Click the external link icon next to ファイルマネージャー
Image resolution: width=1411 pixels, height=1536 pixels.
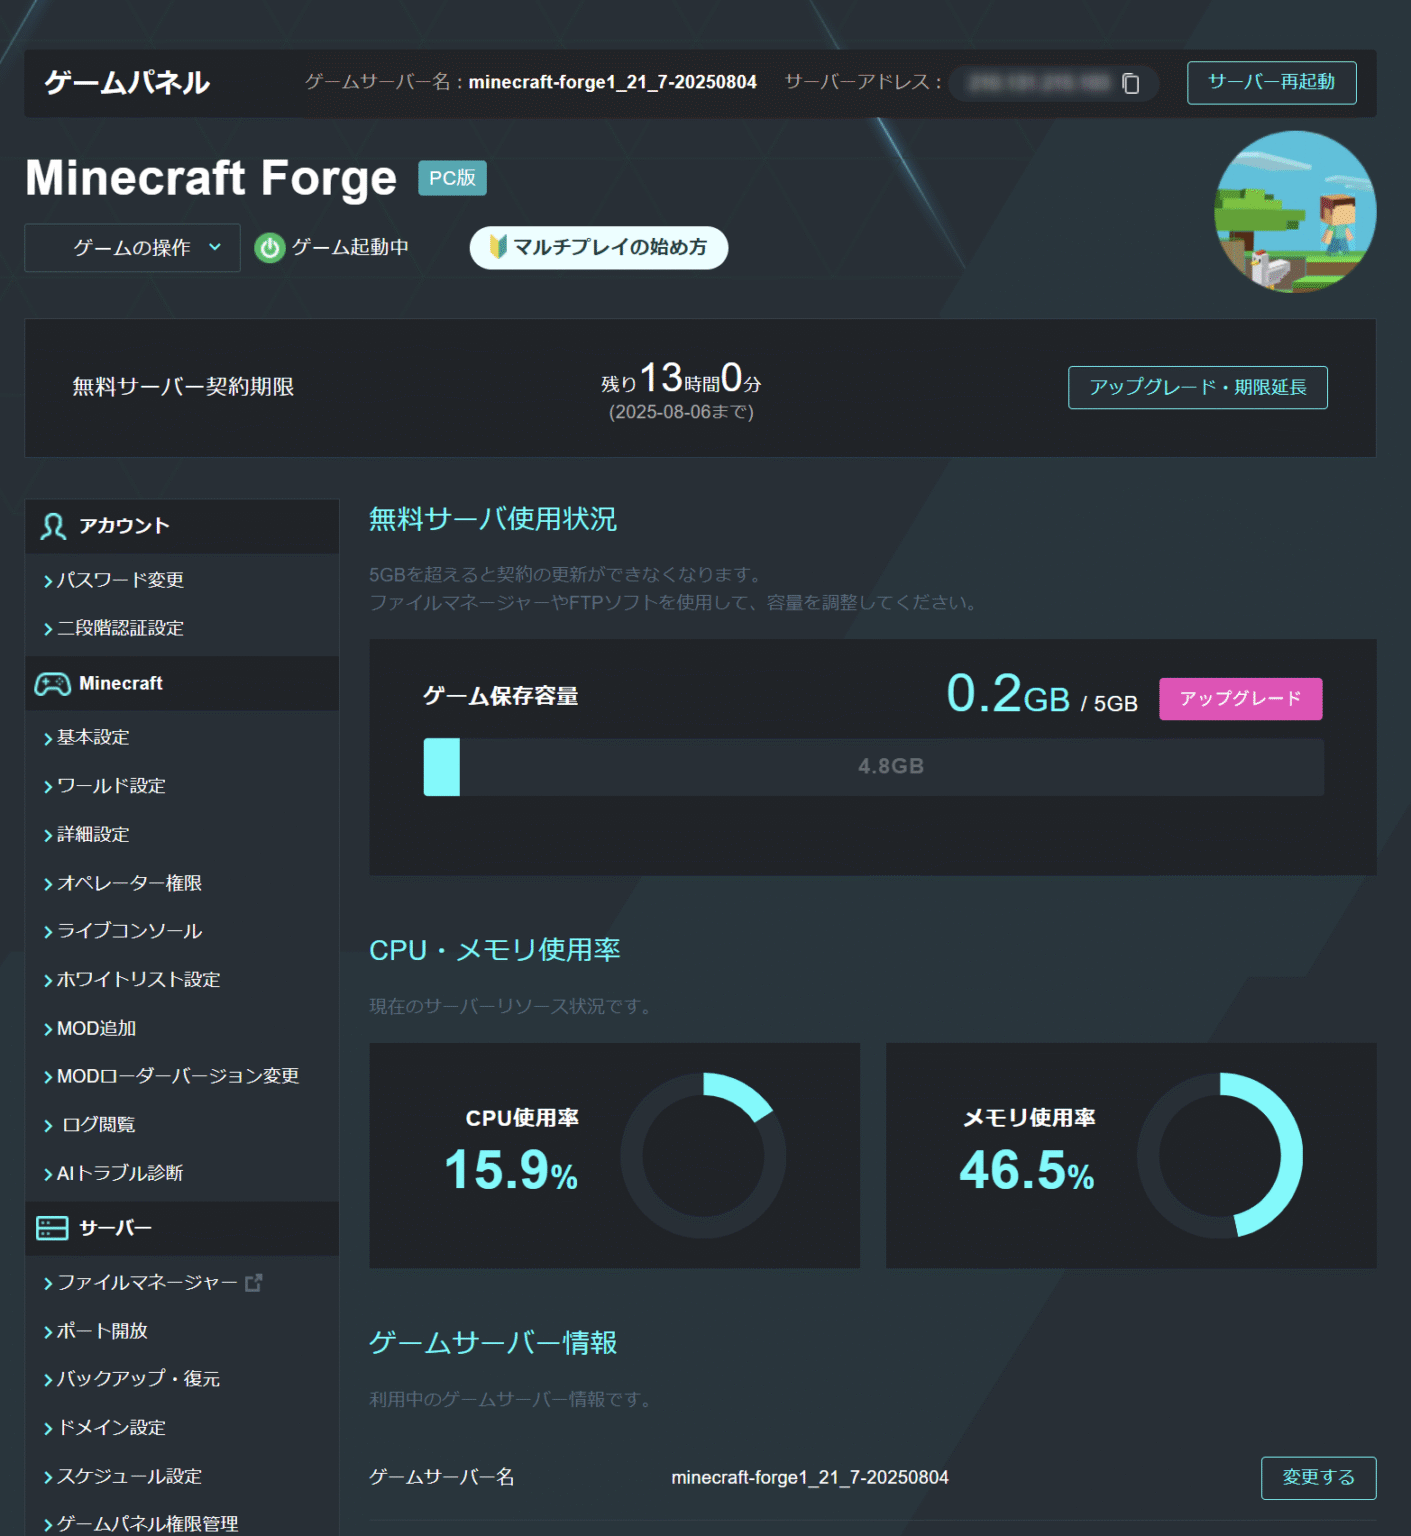coord(253,1281)
